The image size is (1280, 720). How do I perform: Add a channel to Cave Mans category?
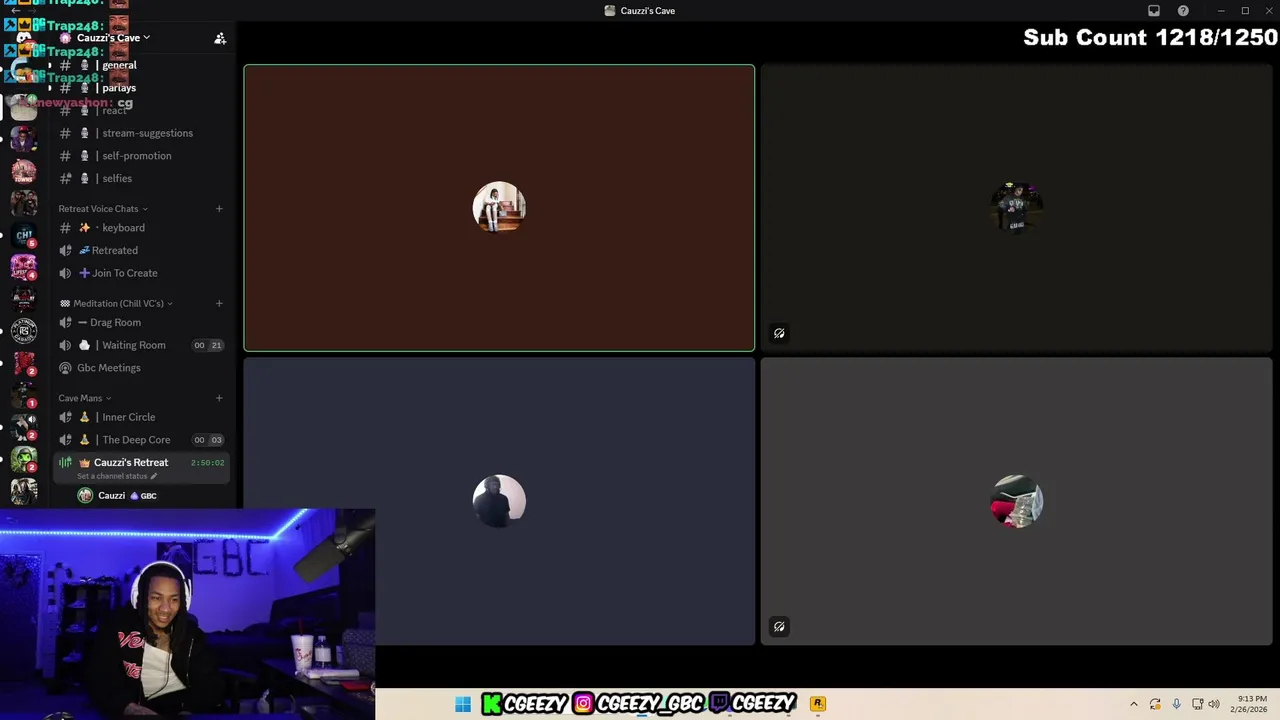tap(219, 398)
